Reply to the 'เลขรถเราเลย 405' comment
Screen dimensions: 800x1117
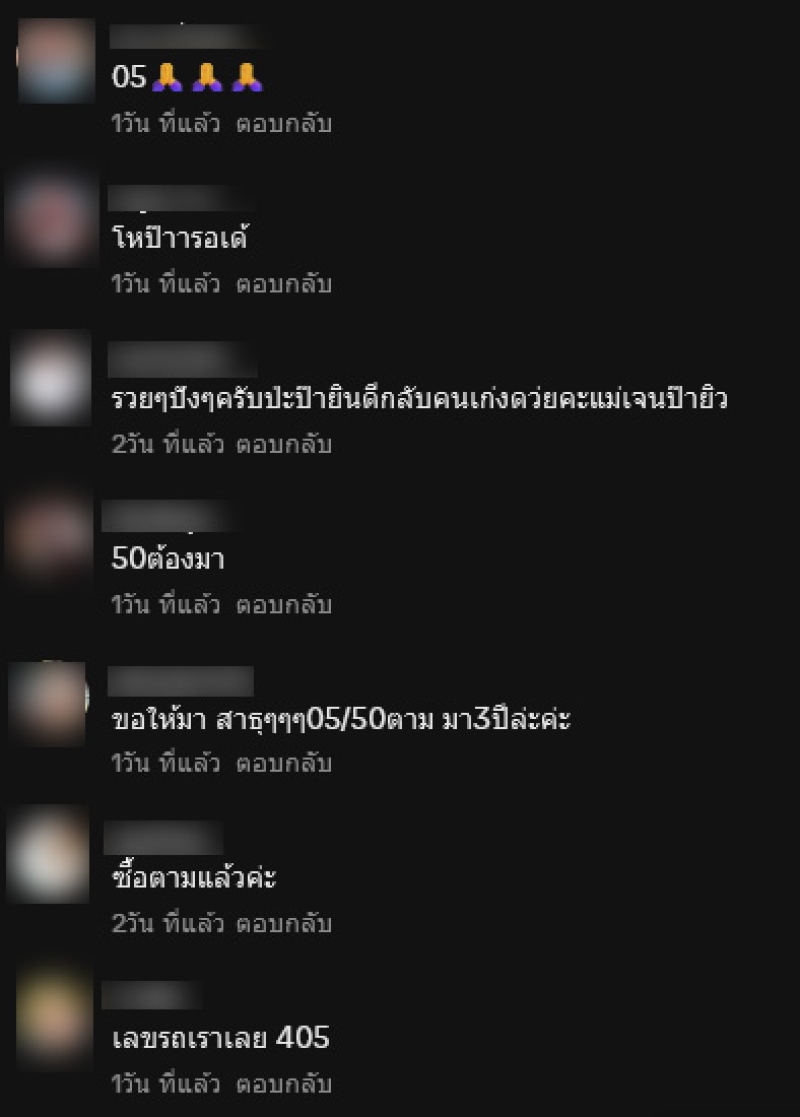(284, 1084)
